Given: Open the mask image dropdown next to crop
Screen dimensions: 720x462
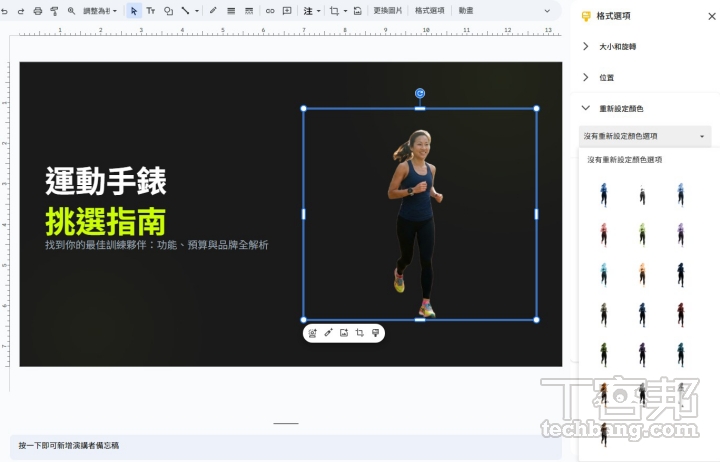Looking at the screenshot, I should [345, 11].
